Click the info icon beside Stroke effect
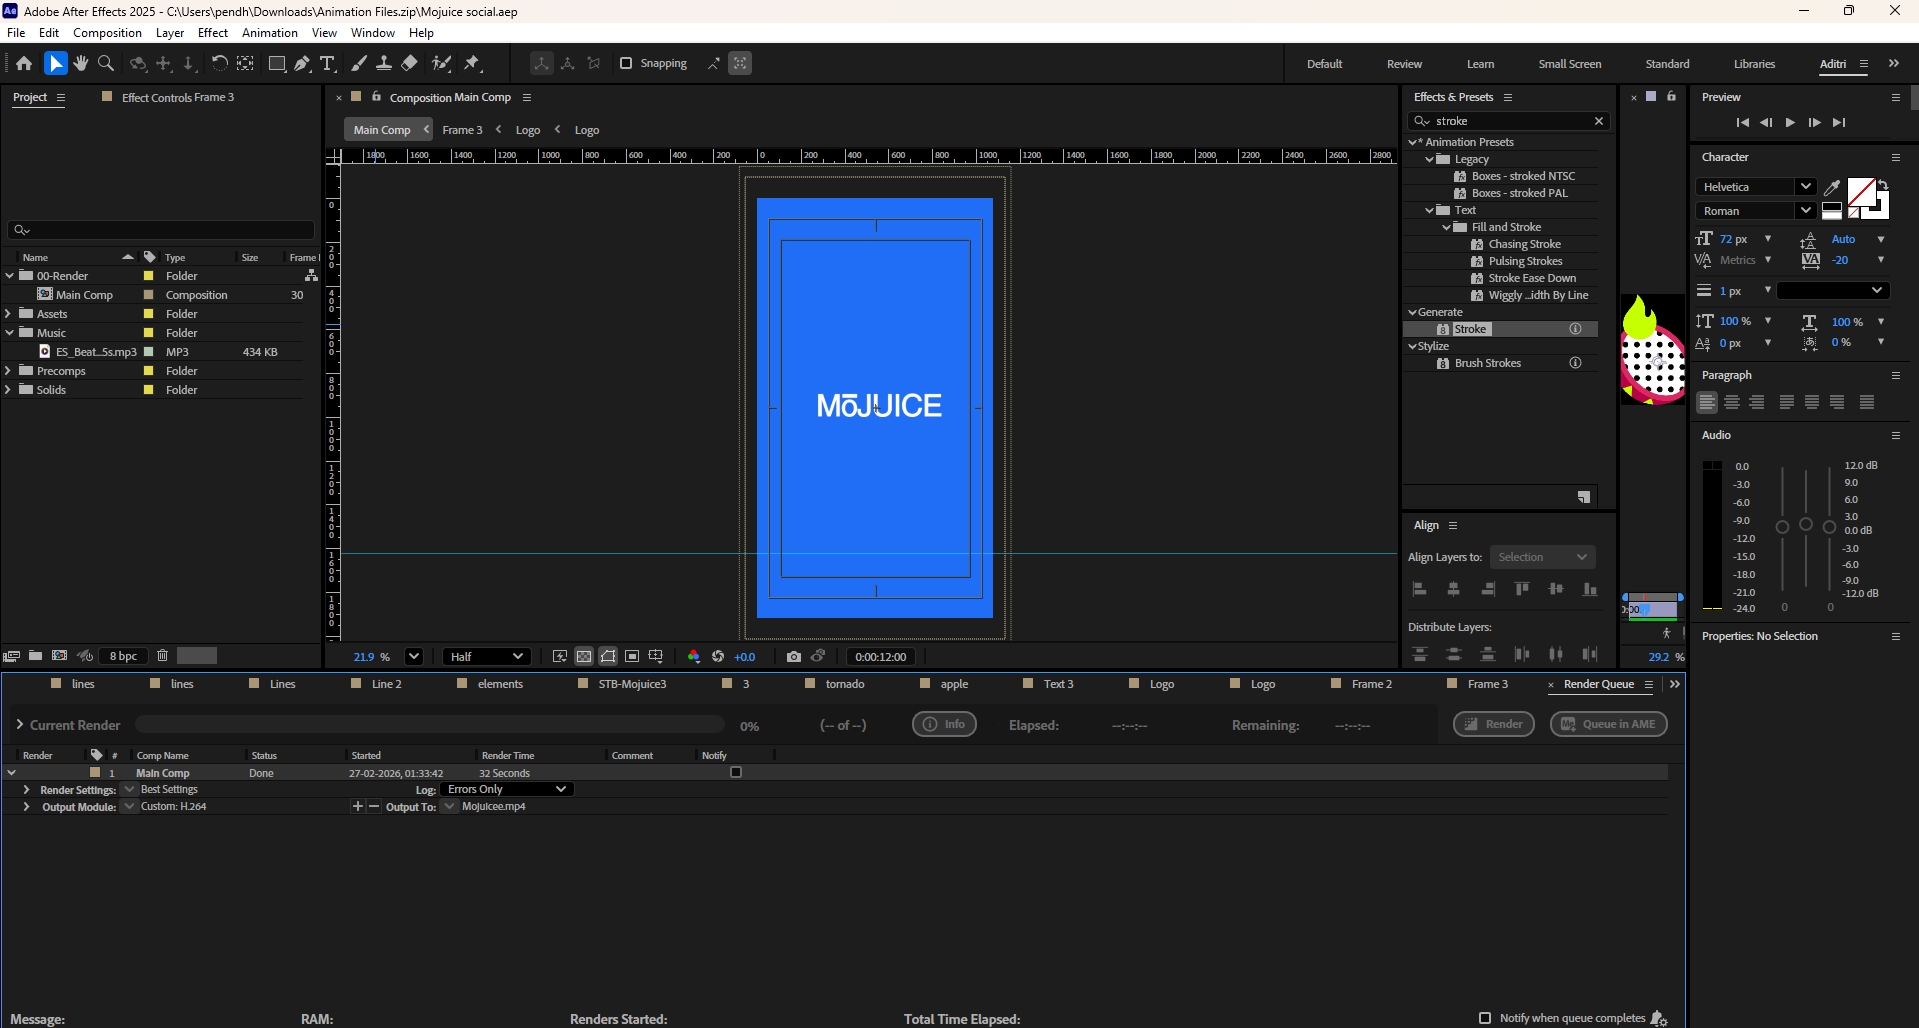This screenshot has height=1028, width=1919. [1575, 329]
